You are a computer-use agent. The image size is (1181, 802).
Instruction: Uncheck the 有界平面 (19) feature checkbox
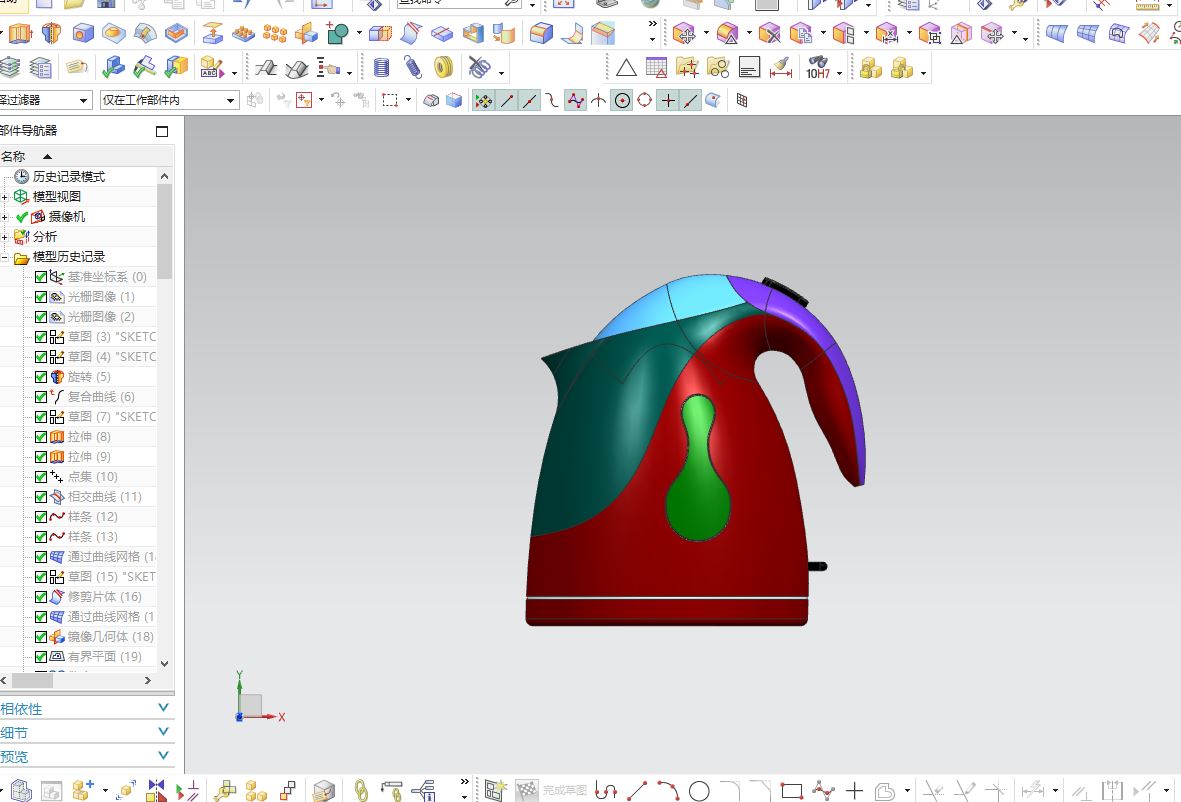41,657
